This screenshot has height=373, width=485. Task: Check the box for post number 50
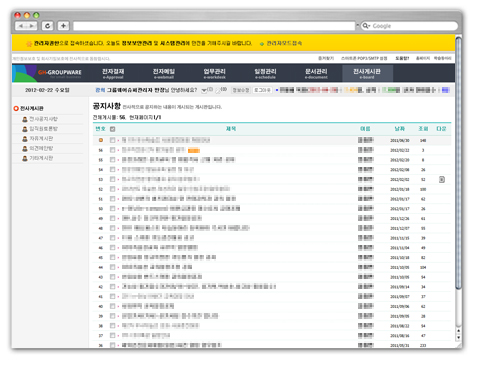tap(113, 209)
